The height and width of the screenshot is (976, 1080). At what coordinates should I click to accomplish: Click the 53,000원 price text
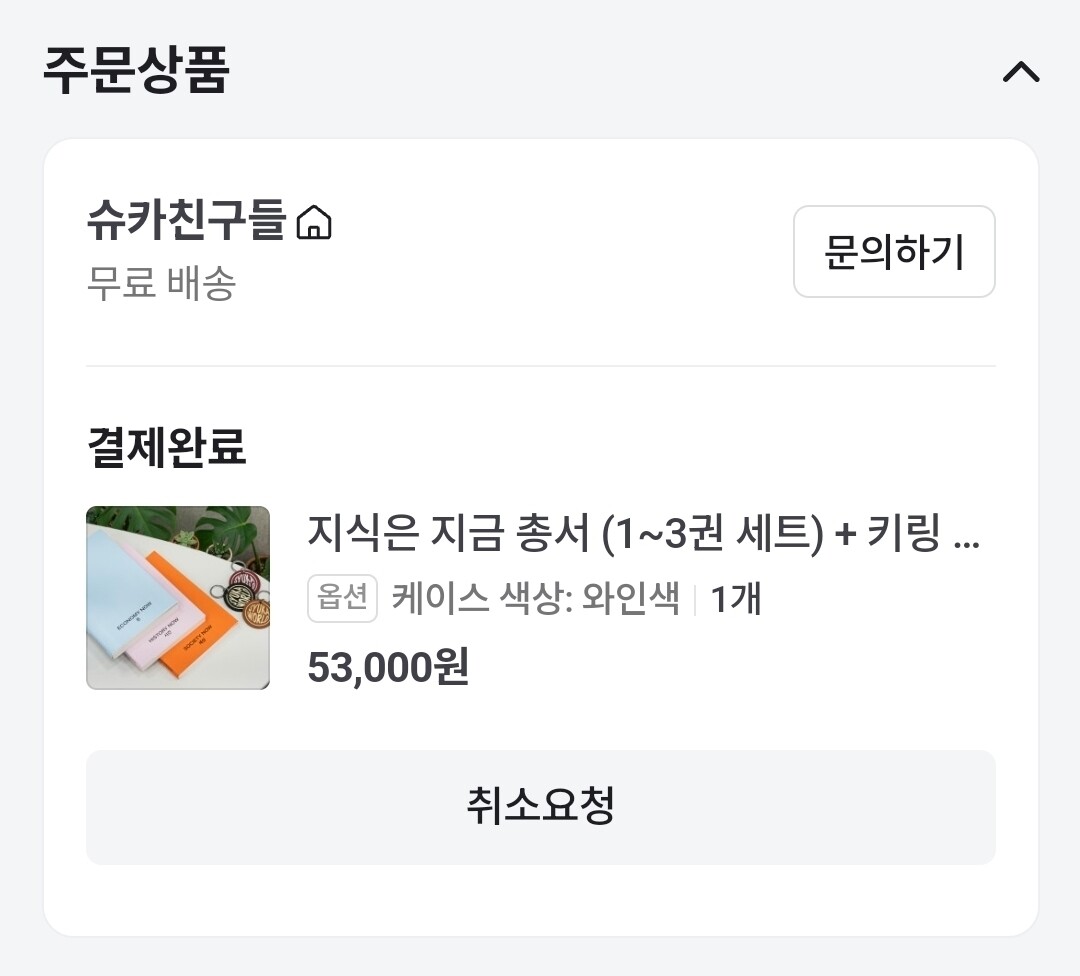coord(388,667)
